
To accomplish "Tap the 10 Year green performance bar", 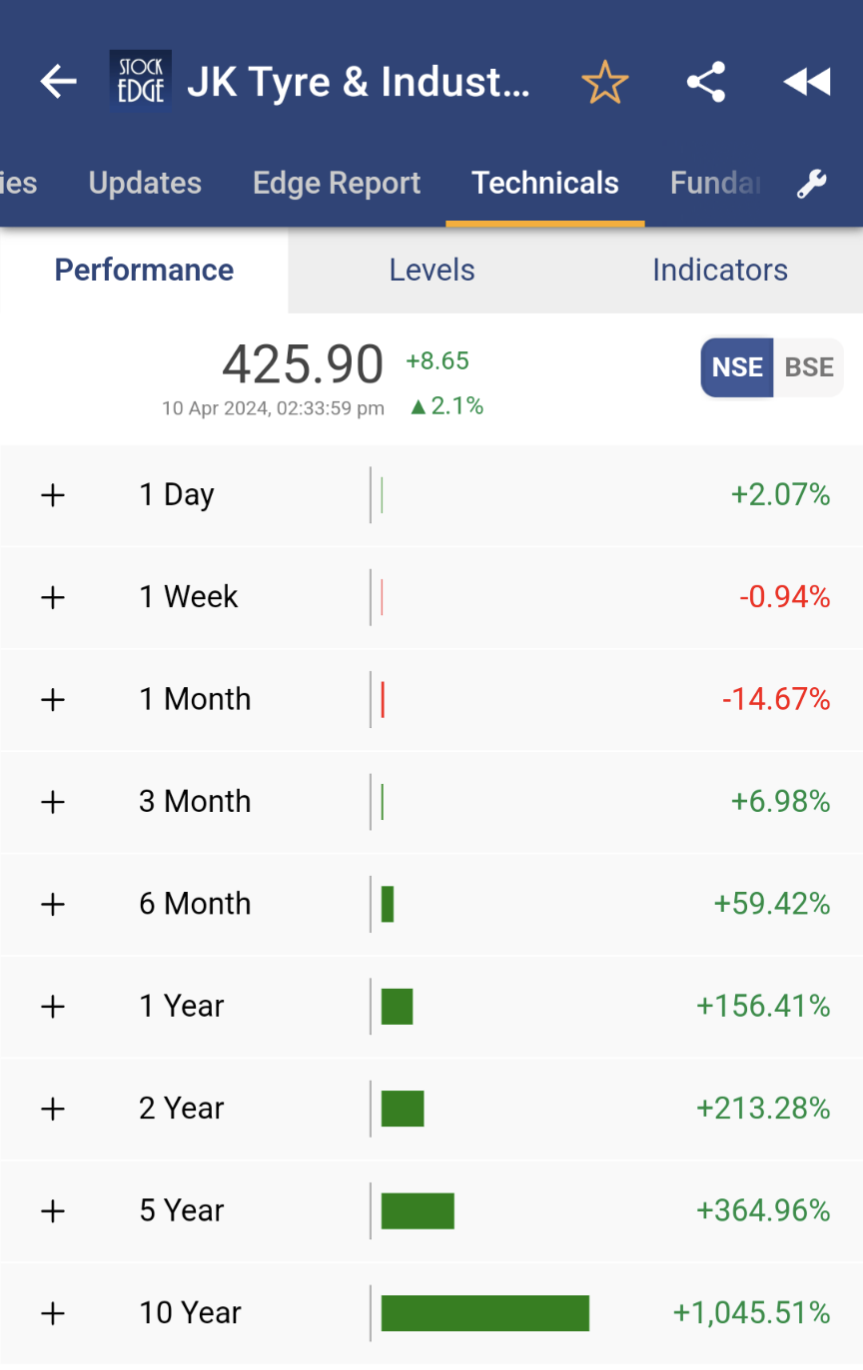I will (485, 1313).
